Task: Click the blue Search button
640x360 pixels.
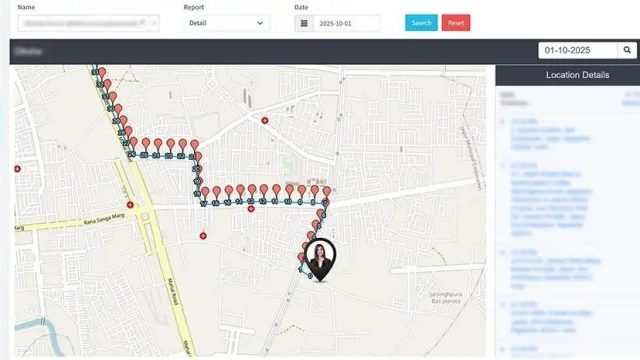Action: pos(421,23)
